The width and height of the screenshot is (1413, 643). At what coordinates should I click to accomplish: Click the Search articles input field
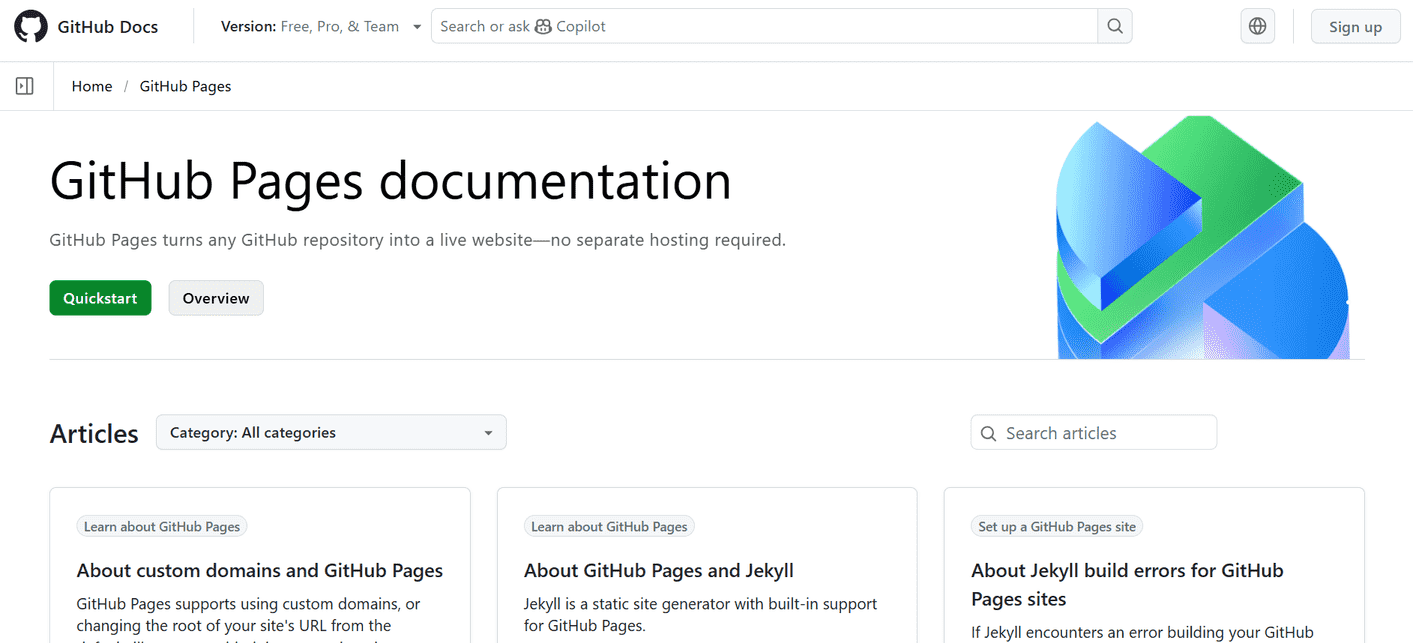pos(1094,433)
